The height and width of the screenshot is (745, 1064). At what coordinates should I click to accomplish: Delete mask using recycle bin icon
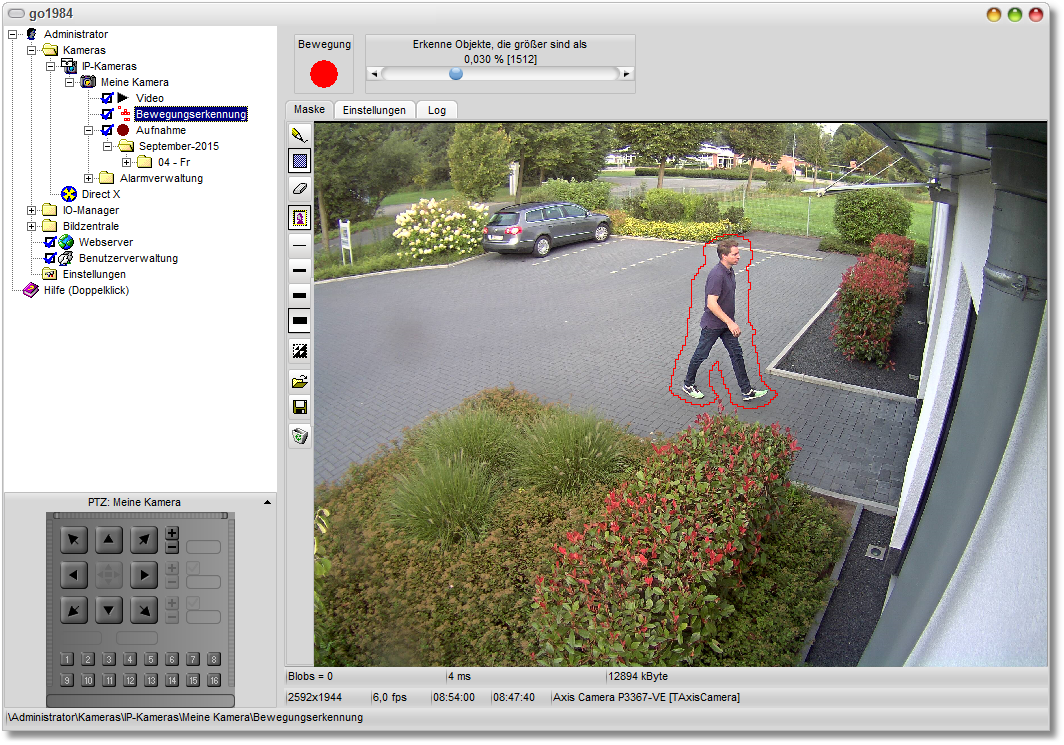[x=299, y=435]
